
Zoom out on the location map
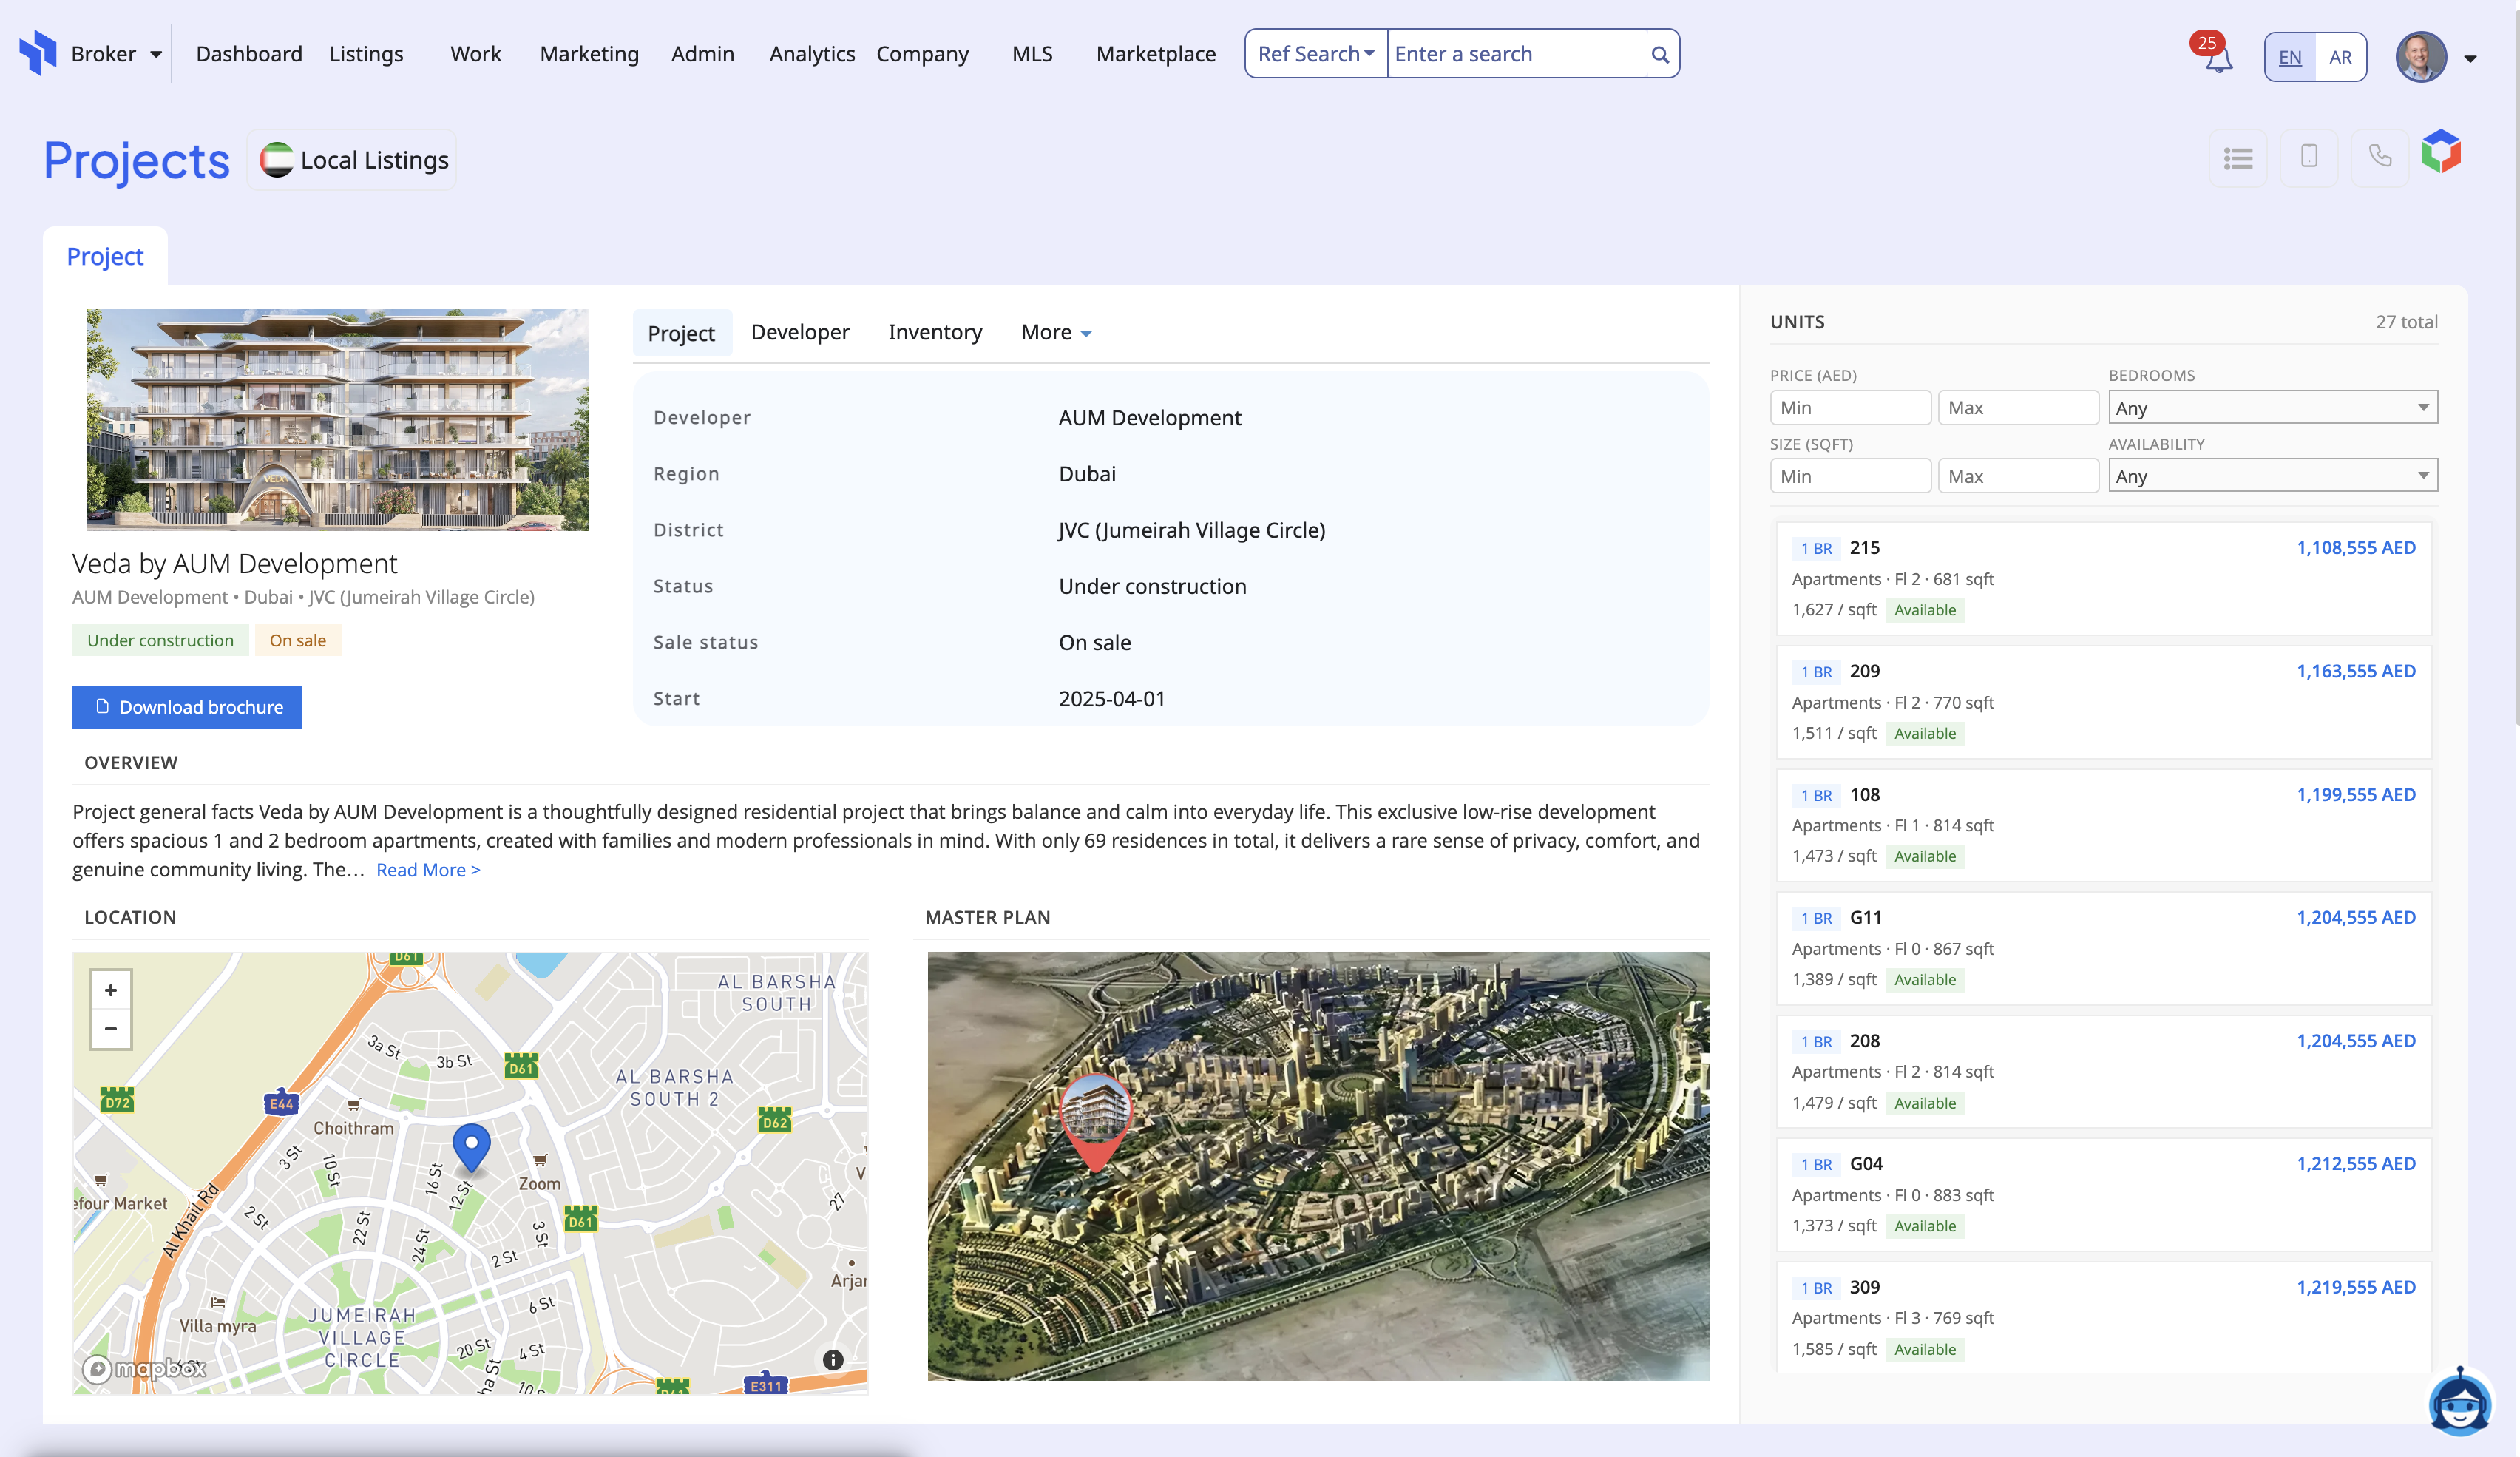point(111,1029)
